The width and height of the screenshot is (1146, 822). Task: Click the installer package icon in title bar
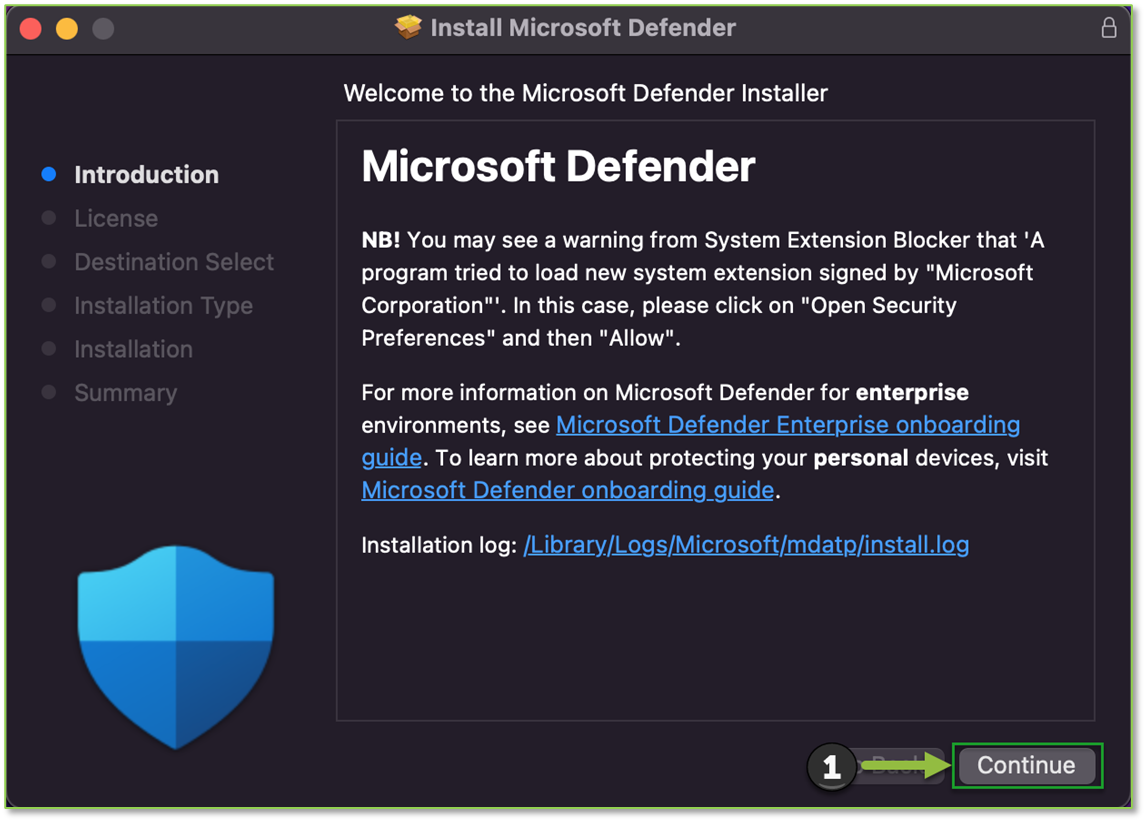click(x=408, y=28)
